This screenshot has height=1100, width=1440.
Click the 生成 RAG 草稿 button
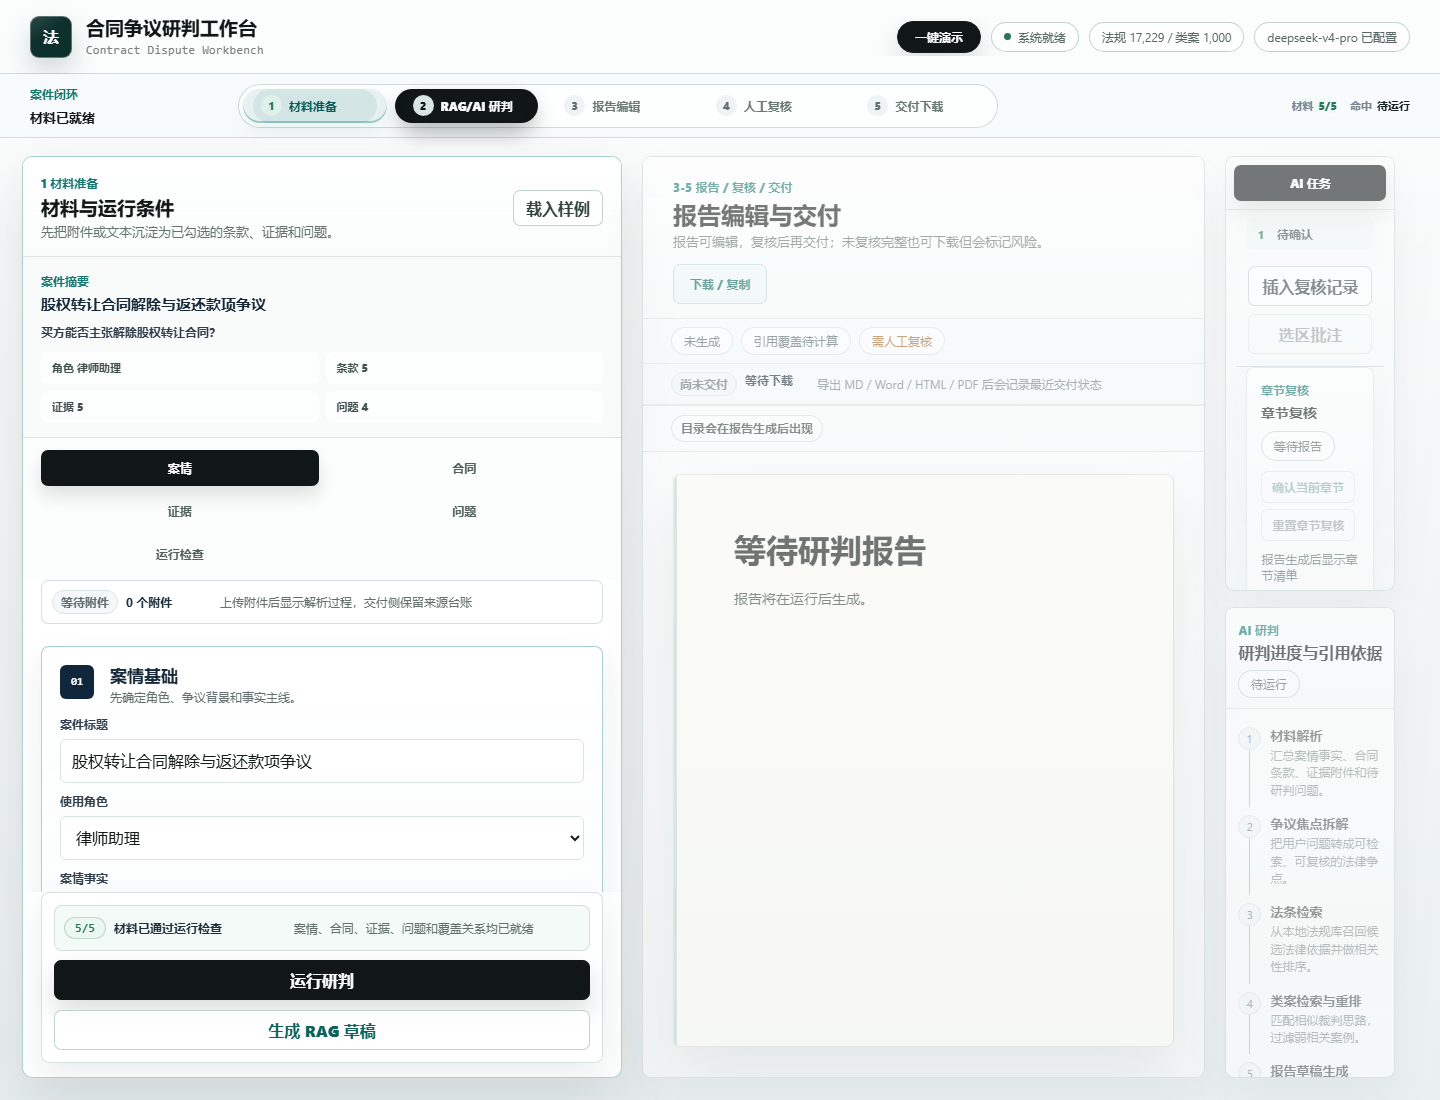[322, 1030]
